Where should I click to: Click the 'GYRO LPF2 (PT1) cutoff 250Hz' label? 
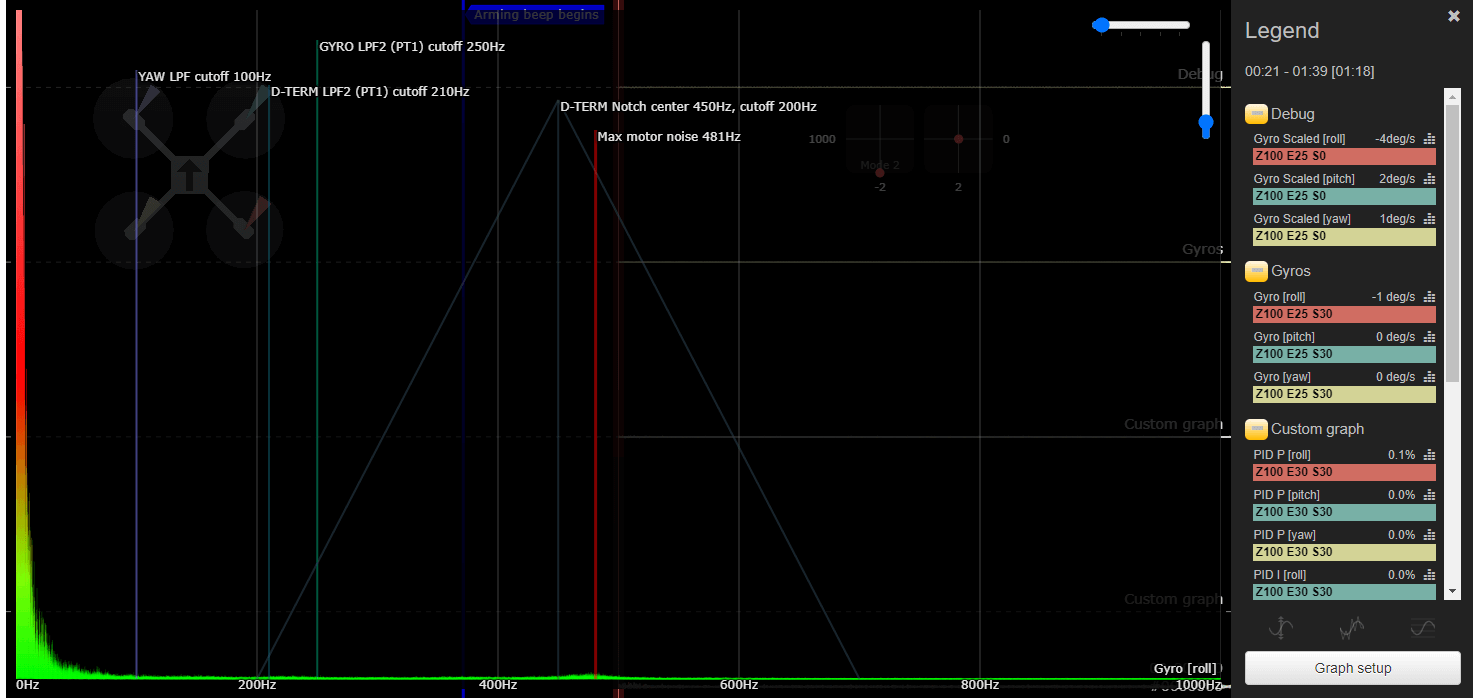412,46
